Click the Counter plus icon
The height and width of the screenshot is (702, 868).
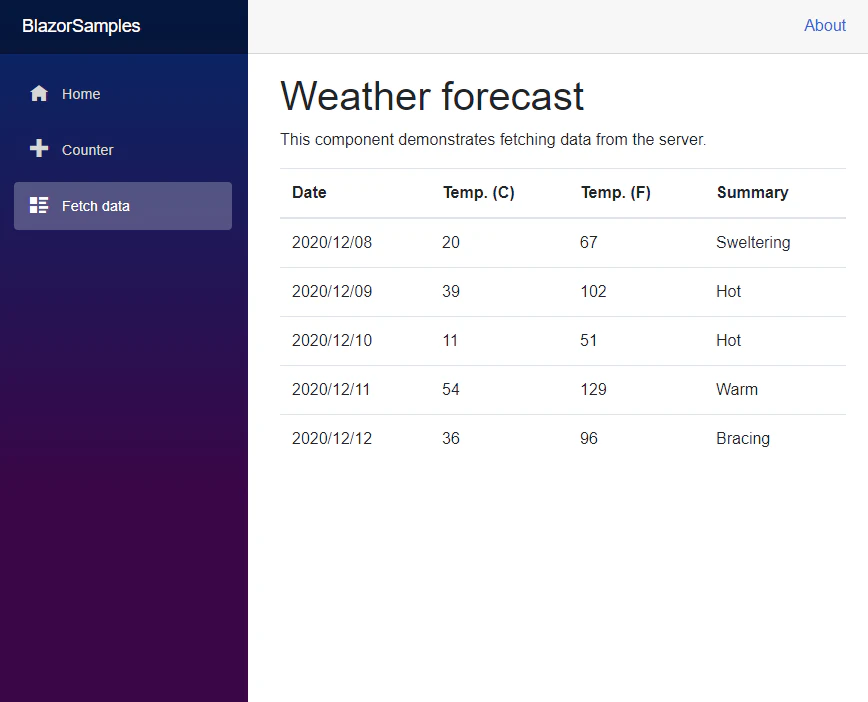[x=39, y=148]
